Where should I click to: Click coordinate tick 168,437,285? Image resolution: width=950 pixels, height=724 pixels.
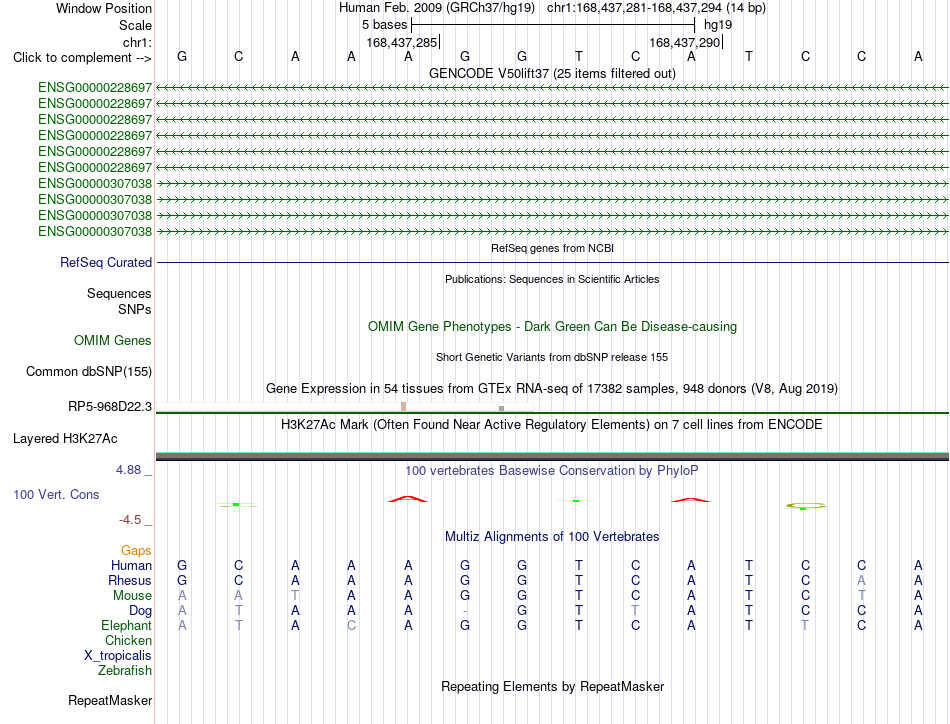pos(402,42)
